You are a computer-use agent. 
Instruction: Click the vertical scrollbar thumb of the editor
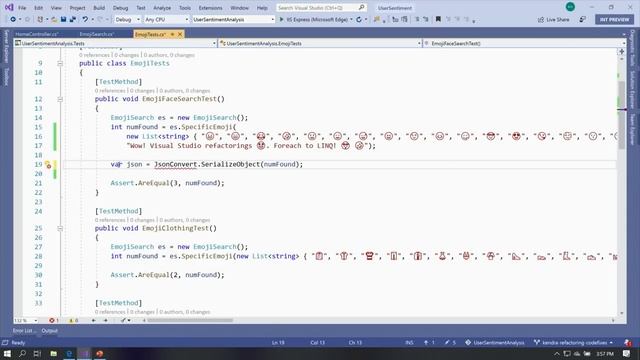coord(622,115)
